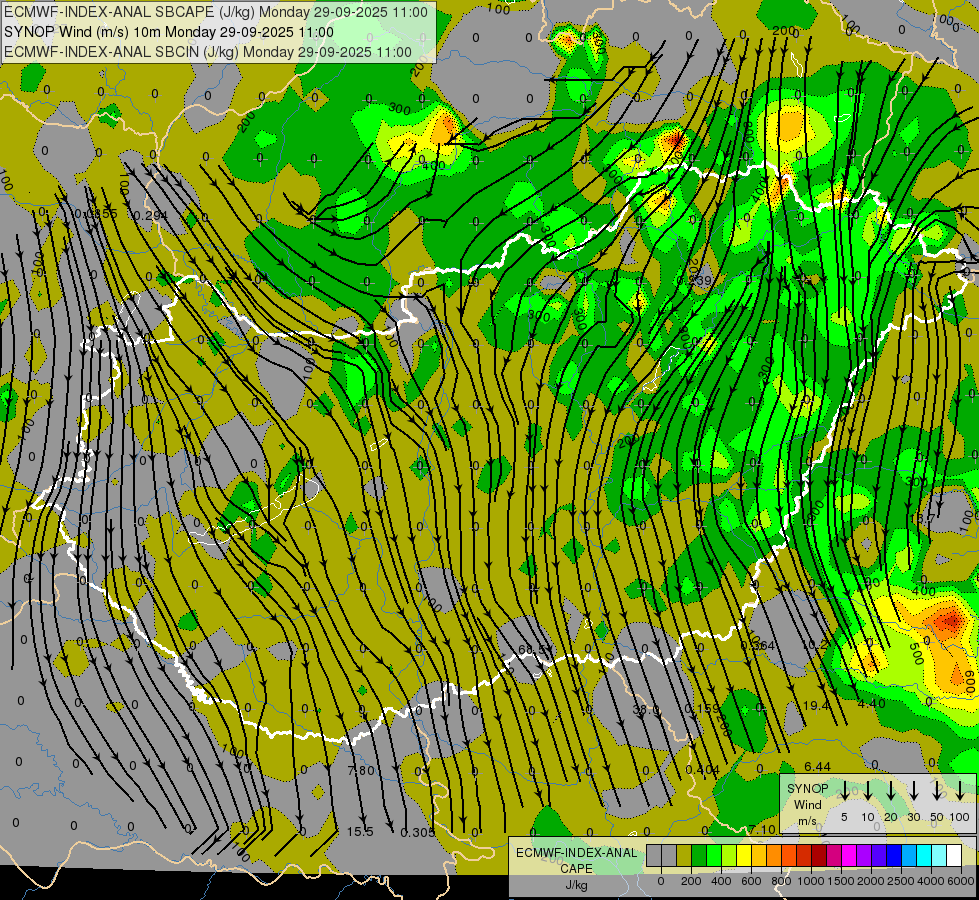Screen dimensions: 979x900
Task: Click the SYNOP Wind 10m title line
Action: 169,32
